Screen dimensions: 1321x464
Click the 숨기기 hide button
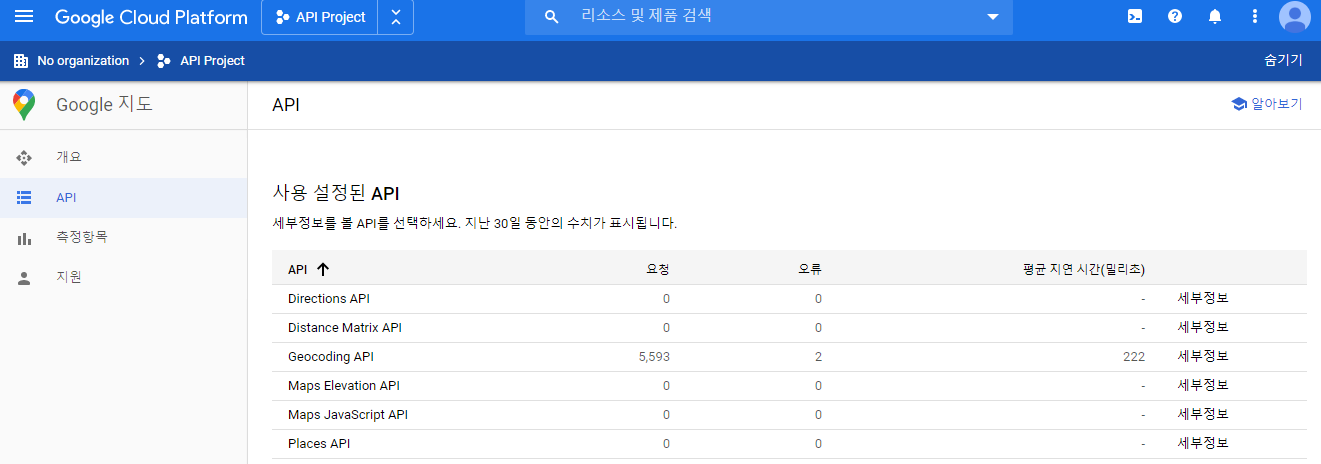[x=1283, y=60]
